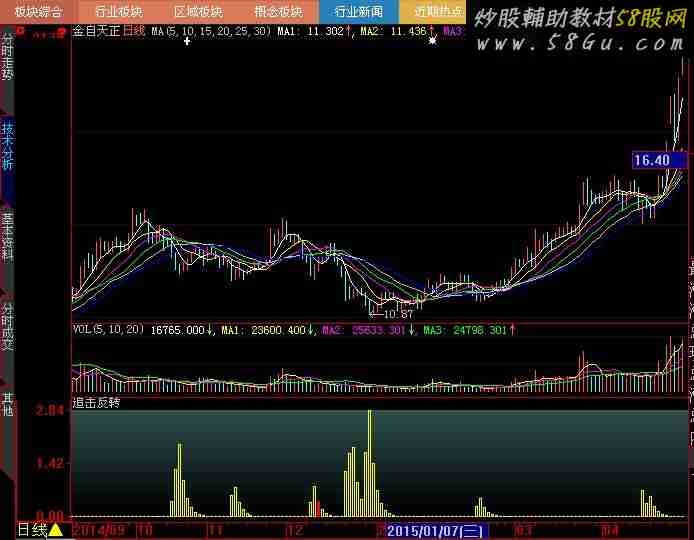Screen dimensions: 694x540
Task: Click the volume MA1: 23600.400 value
Action: tap(267, 330)
